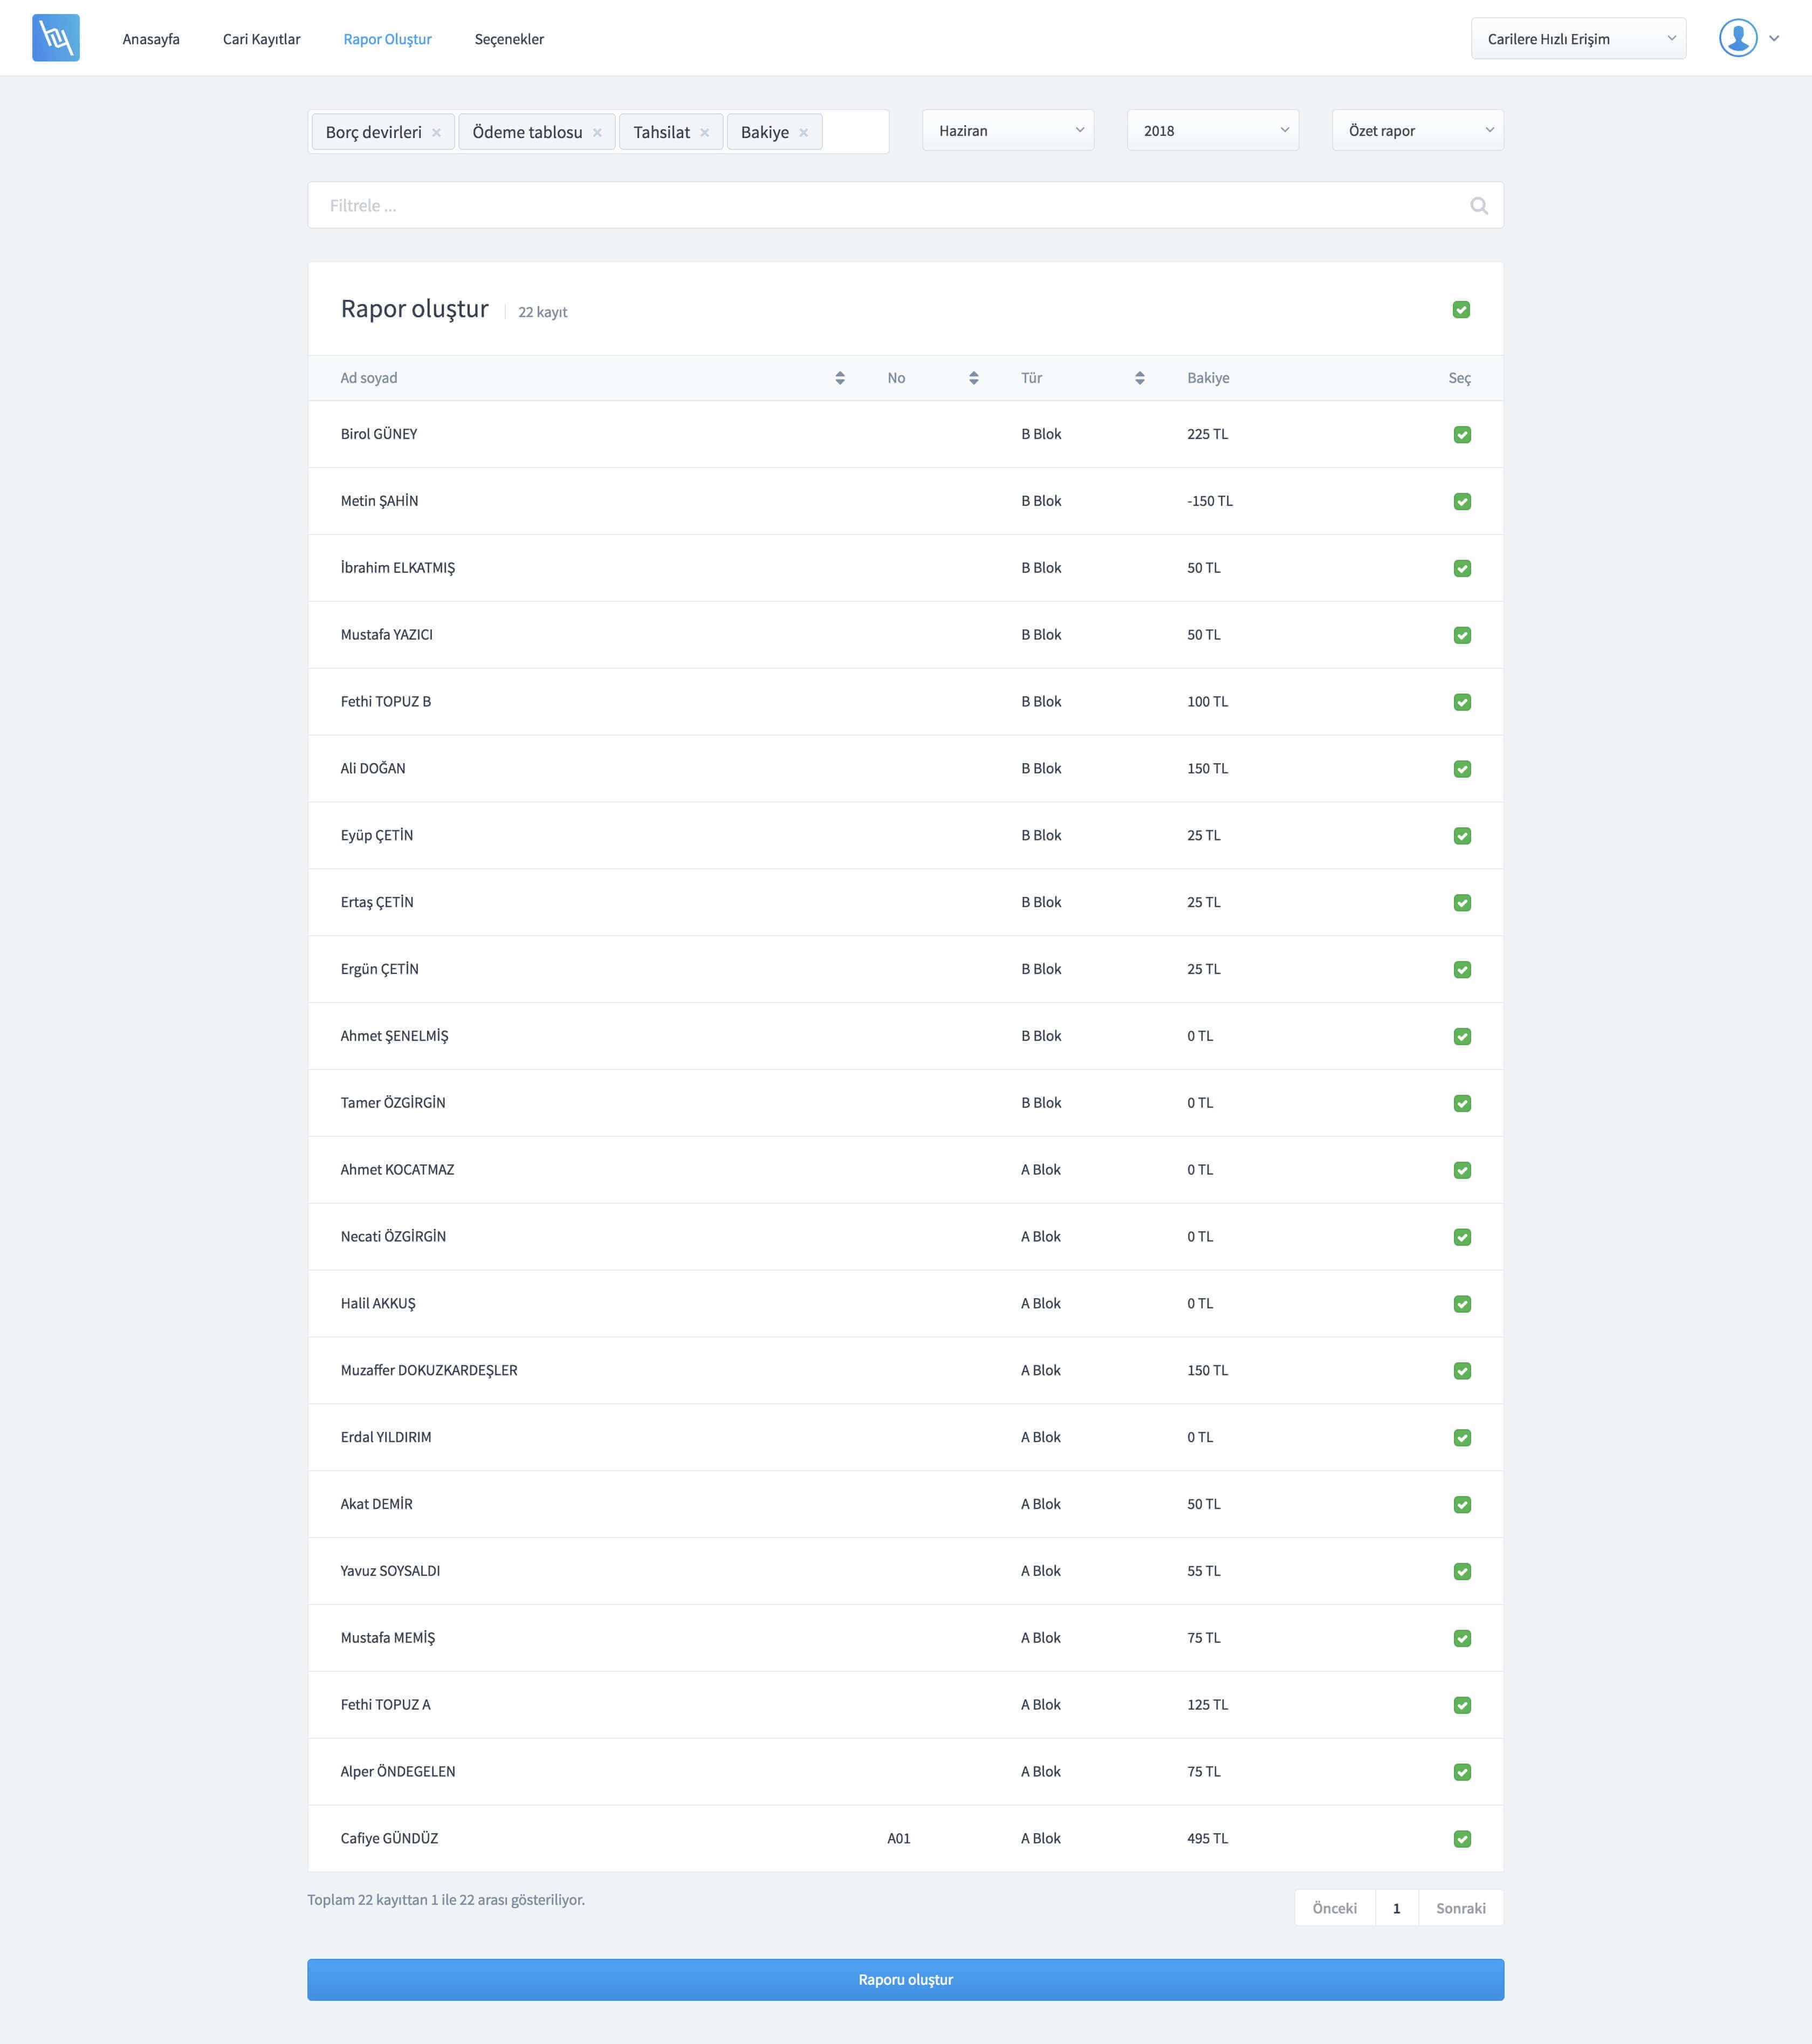The height and width of the screenshot is (2044, 1812).
Task: Remove the Borç devirleri tag
Action: tap(436, 133)
